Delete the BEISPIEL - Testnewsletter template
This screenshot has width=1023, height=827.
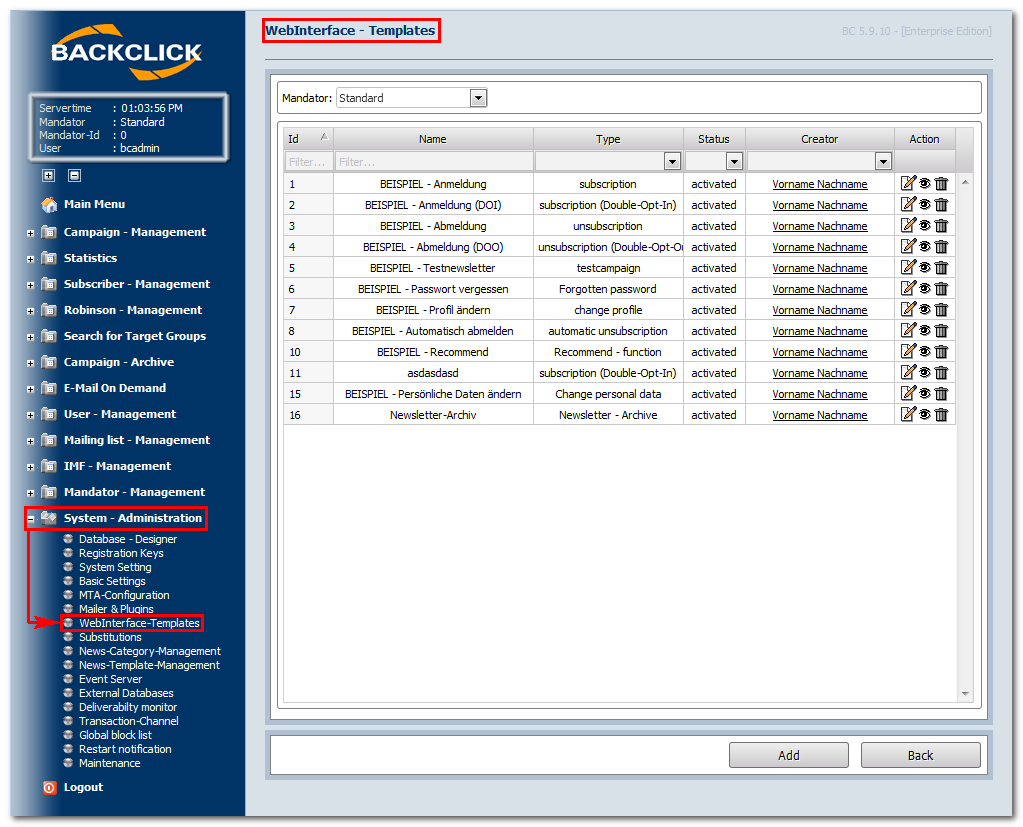coord(941,267)
